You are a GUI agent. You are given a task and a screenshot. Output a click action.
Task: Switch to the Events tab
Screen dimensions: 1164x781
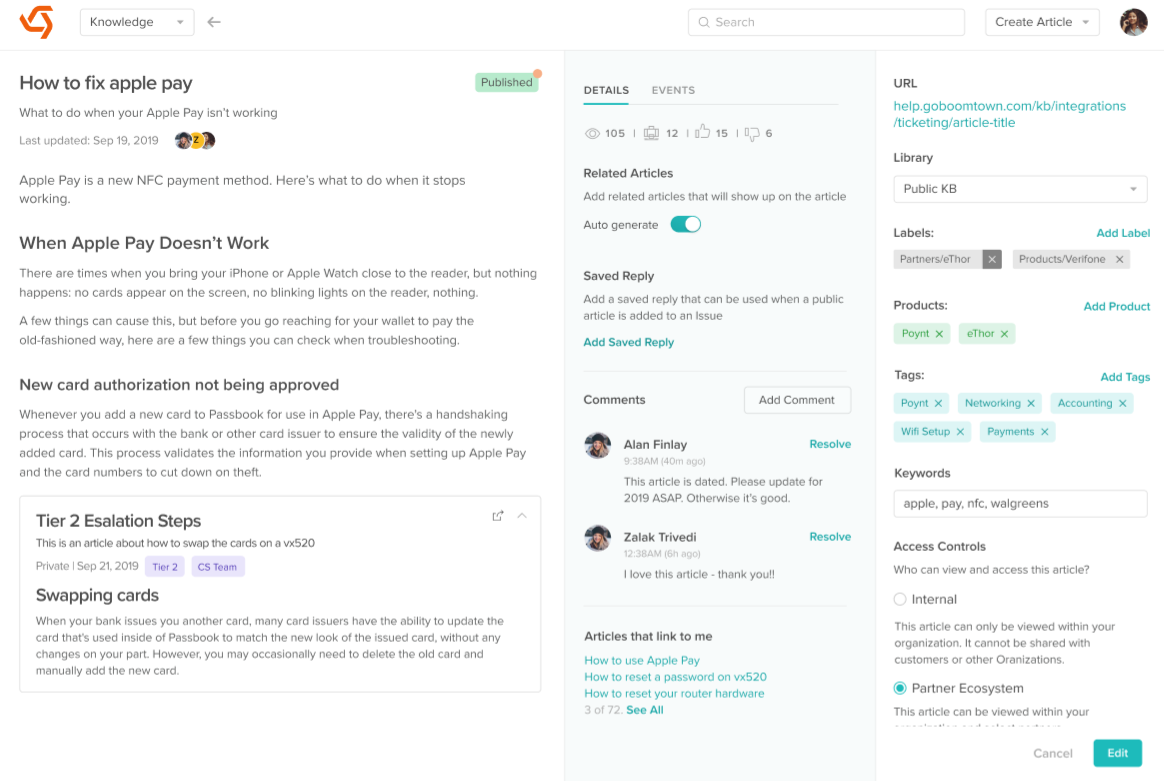[673, 91]
